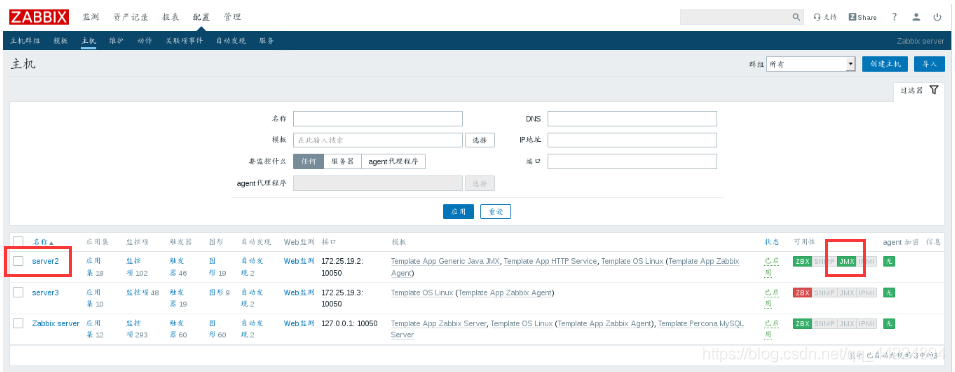Image resolution: width=955 pixels, height=372 pixels.
Task: Open the user profile icon
Action: (916, 17)
